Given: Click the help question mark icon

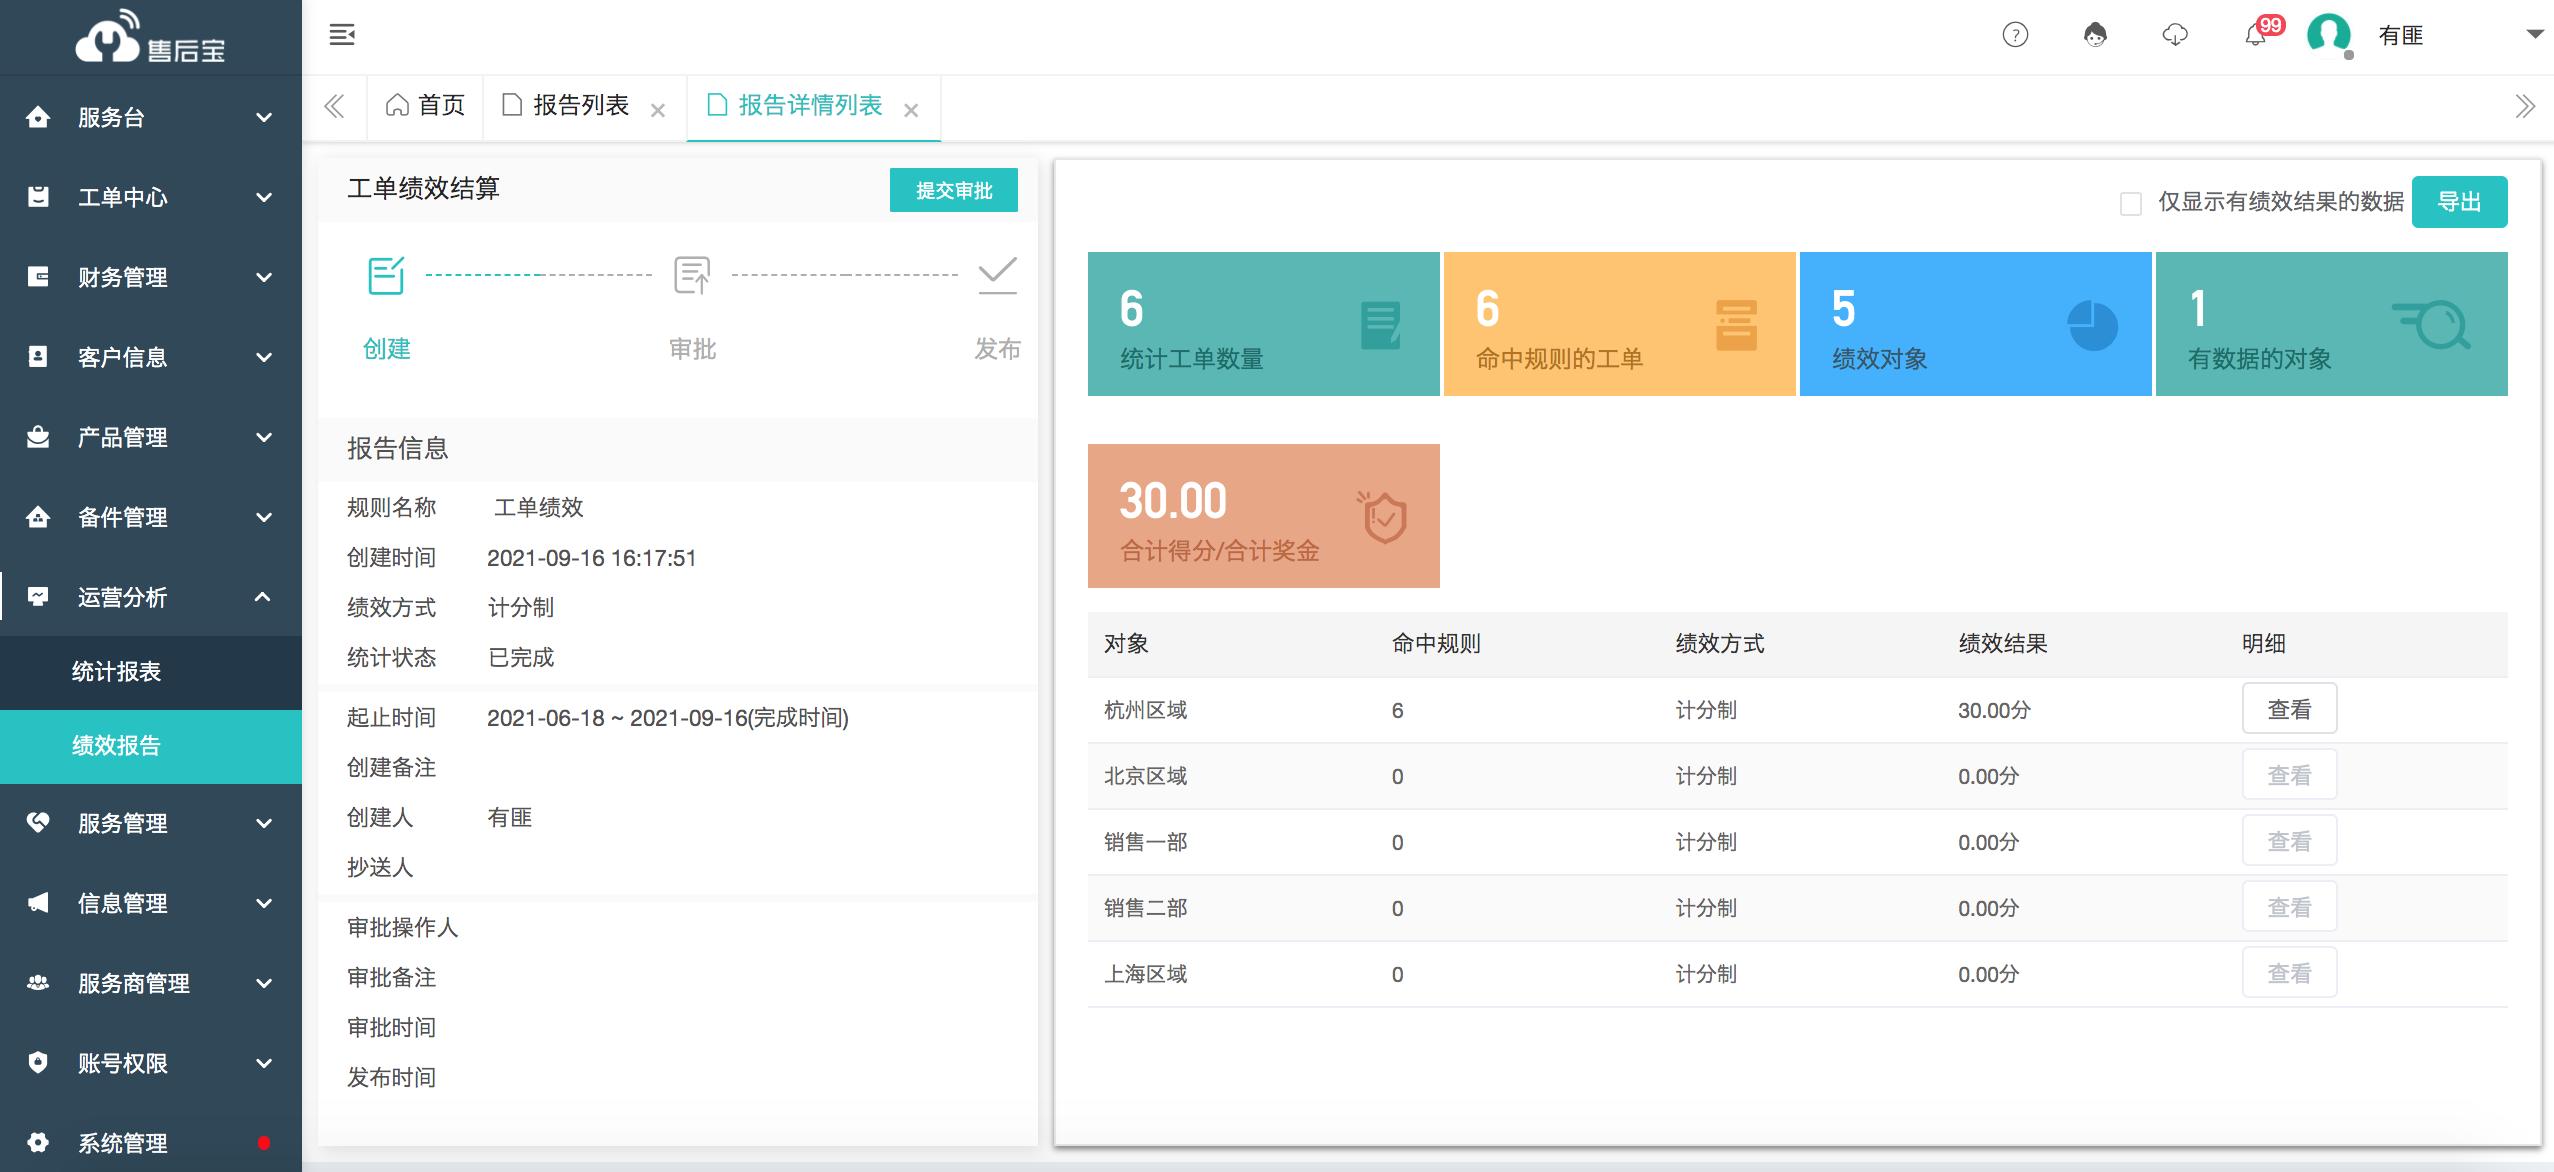Looking at the screenshot, I should click(2015, 35).
